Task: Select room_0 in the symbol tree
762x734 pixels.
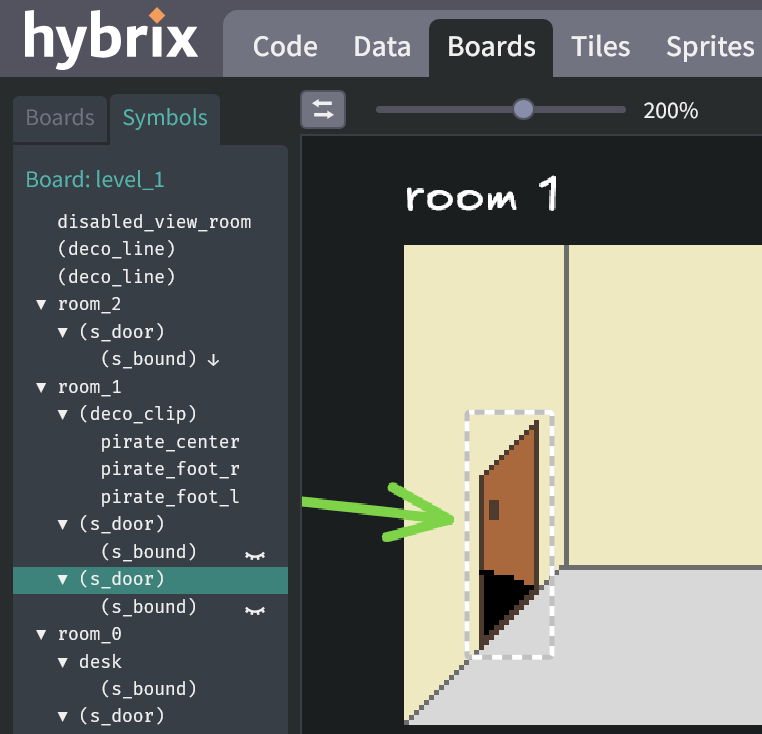Action: click(x=89, y=634)
